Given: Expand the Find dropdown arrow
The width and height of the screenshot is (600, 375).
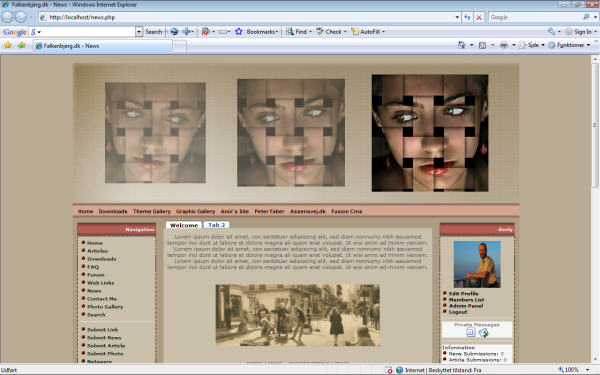Looking at the screenshot, I should point(310,32).
